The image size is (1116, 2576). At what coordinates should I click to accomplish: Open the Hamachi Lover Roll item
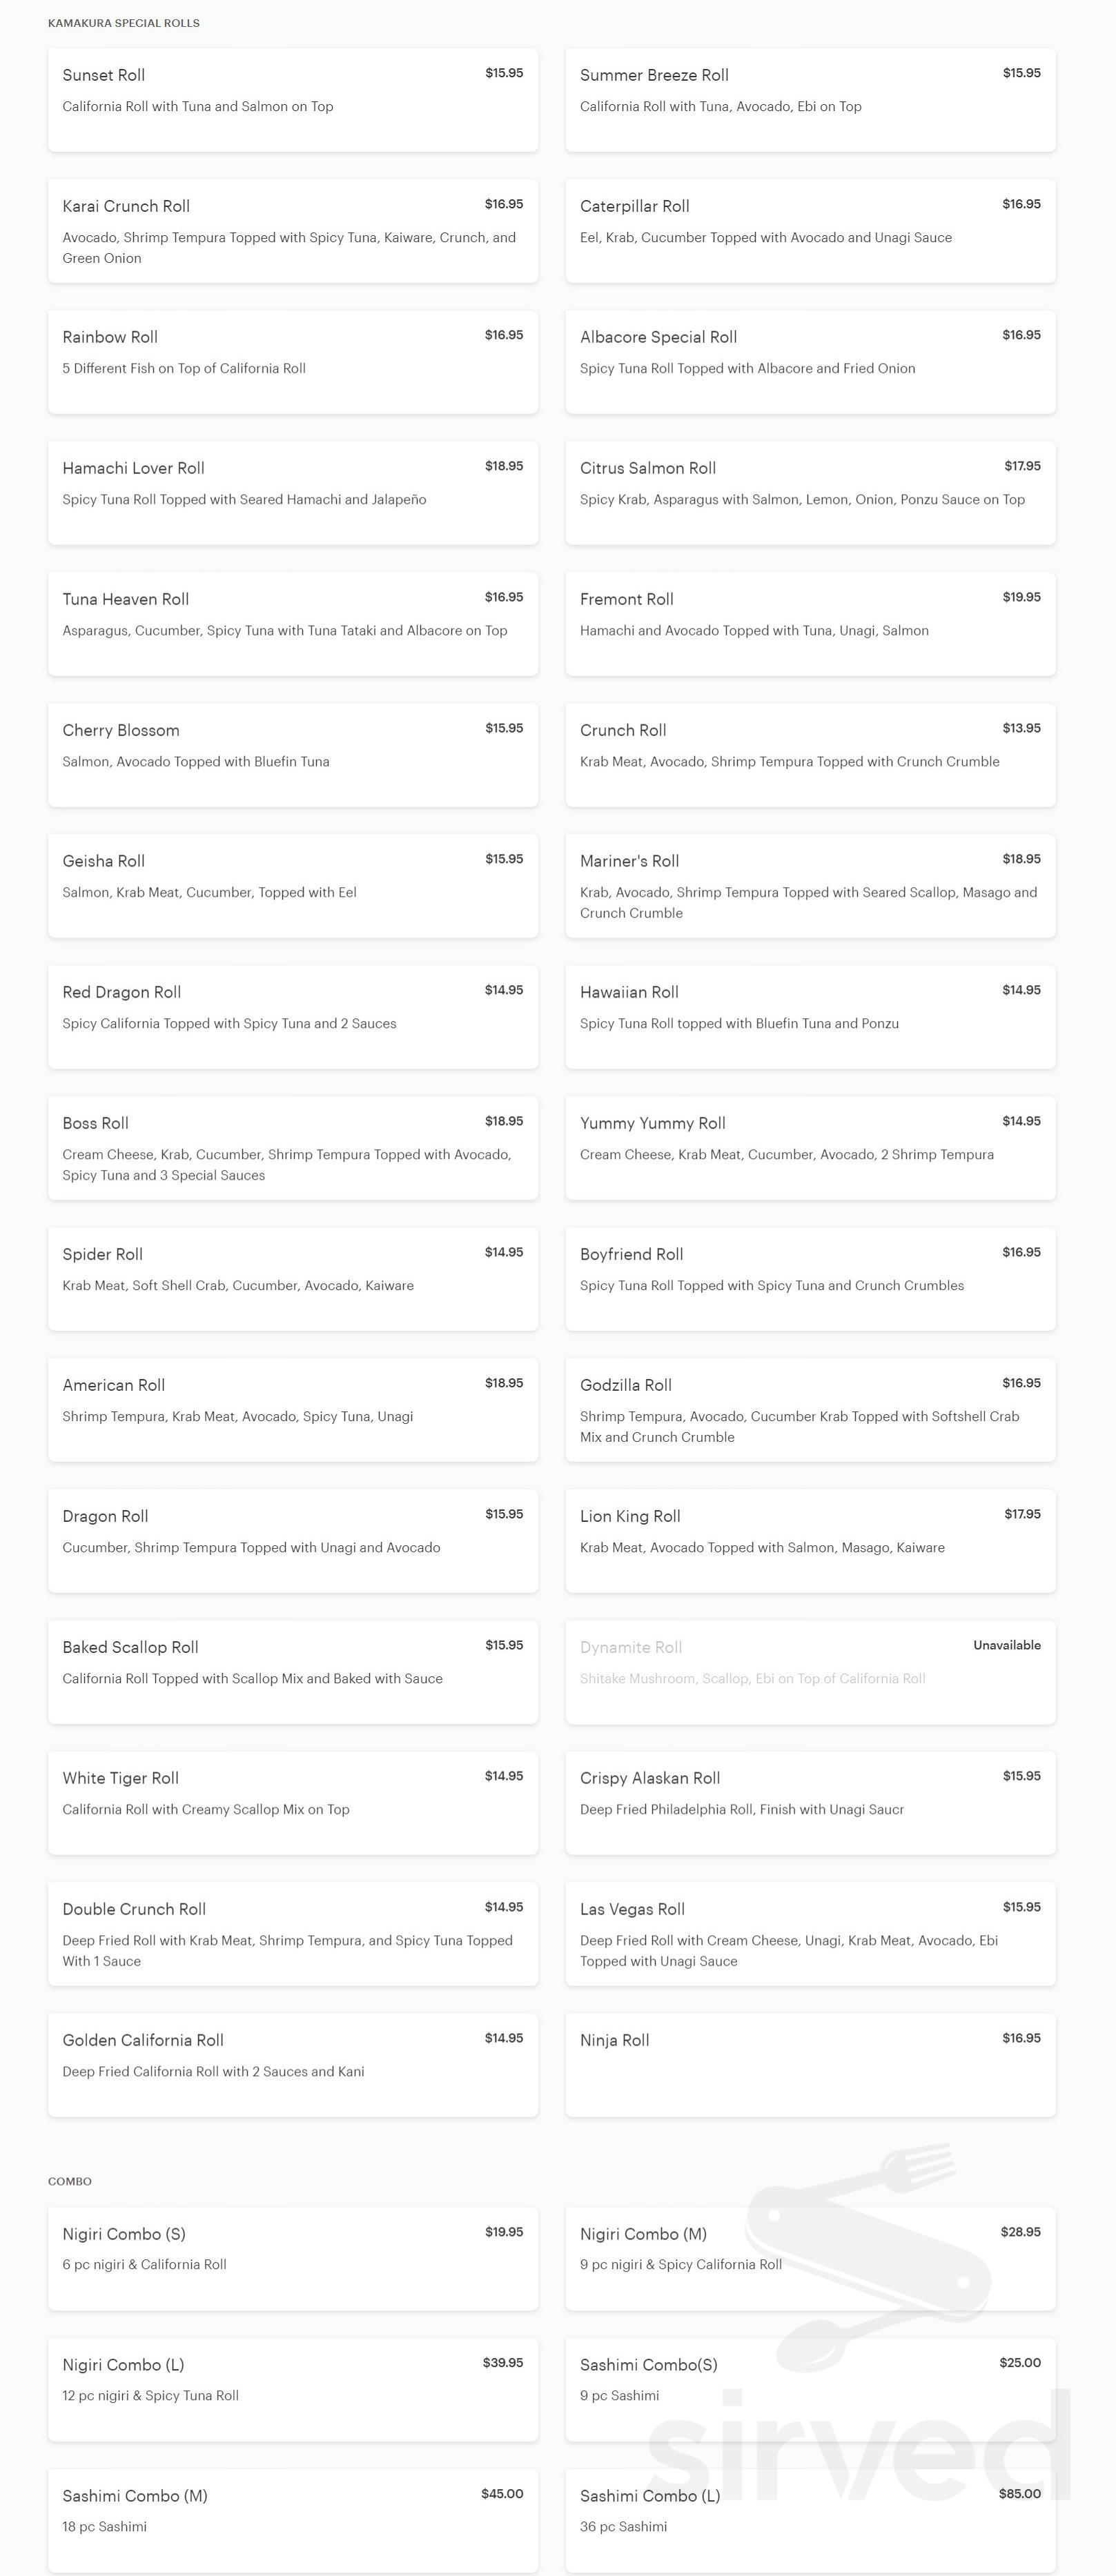292,493
